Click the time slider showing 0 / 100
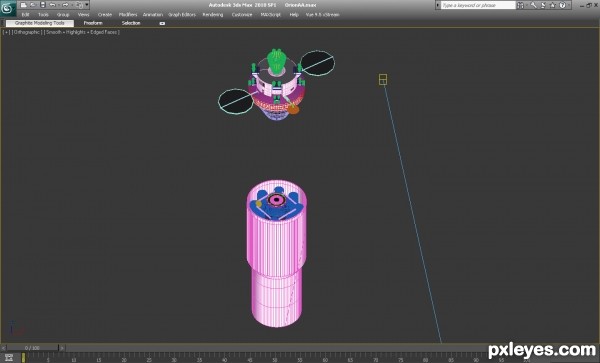This screenshot has width=600, height=363. click(32, 348)
